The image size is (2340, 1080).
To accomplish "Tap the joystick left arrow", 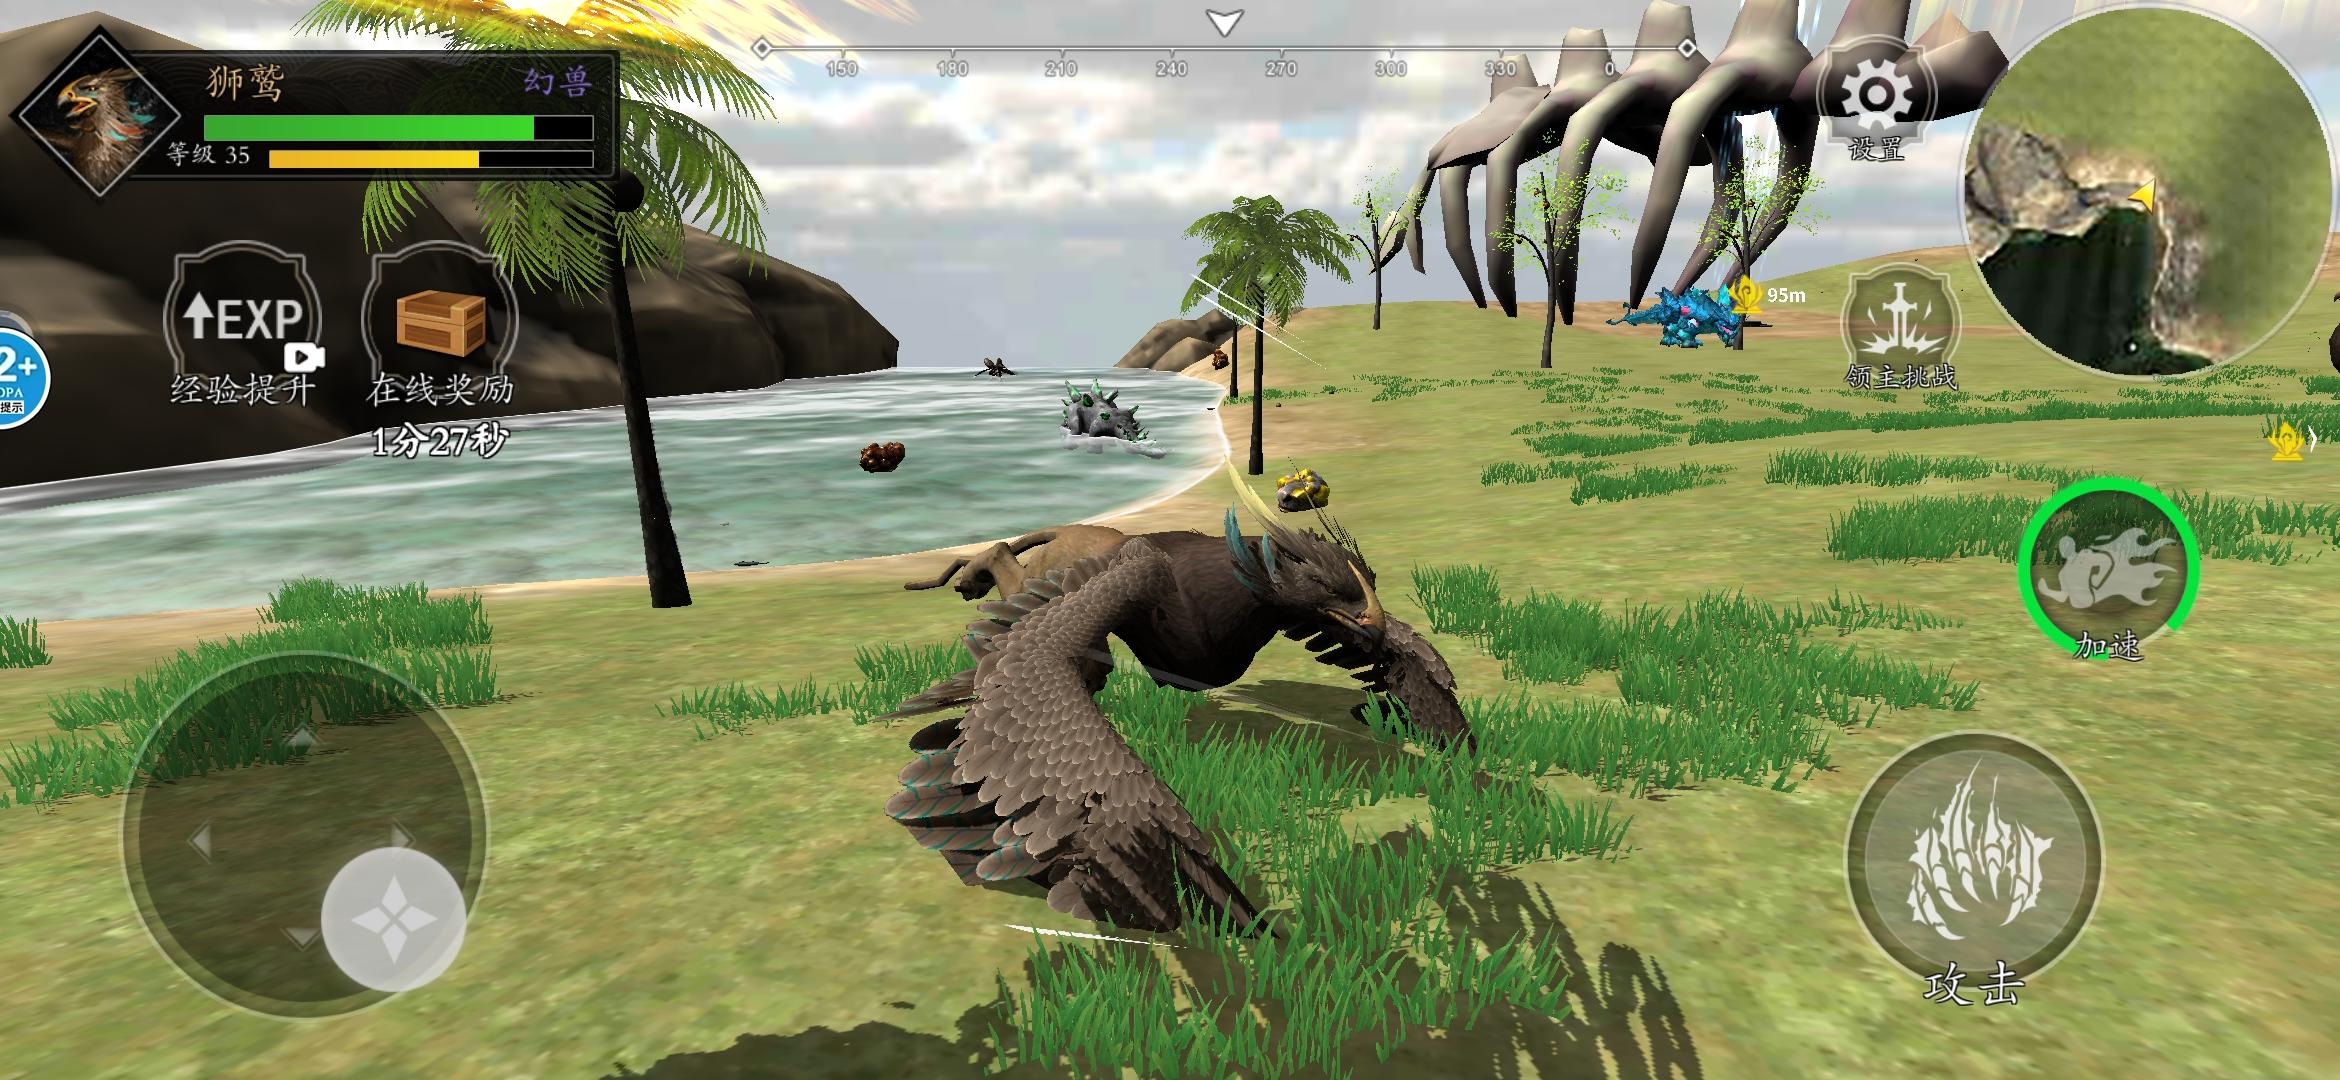I will pos(199,841).
